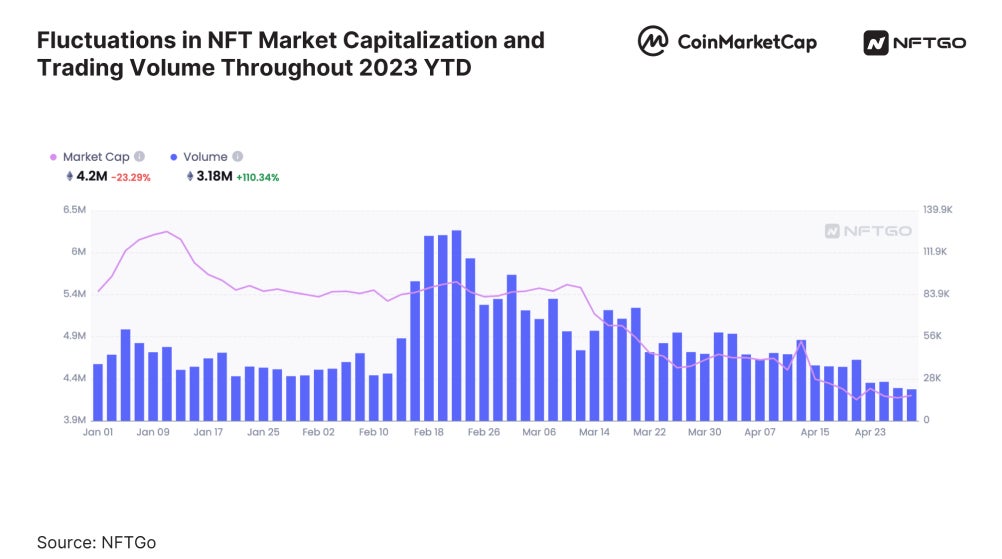The height and width of the screenshot is (559, 1002).
Task: Click the tallest volume bar near Feb 18
Action: point(456,324)
